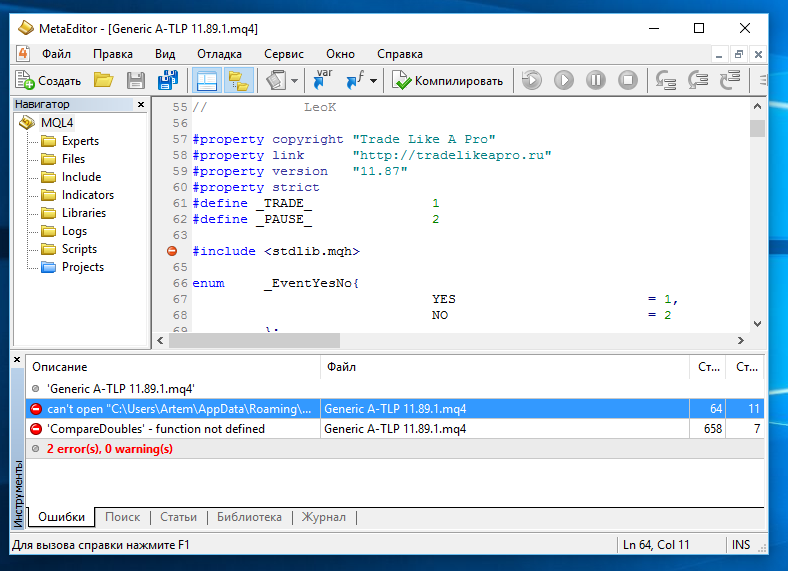
Task: Open the Вид menu
Action: point(165,54)
